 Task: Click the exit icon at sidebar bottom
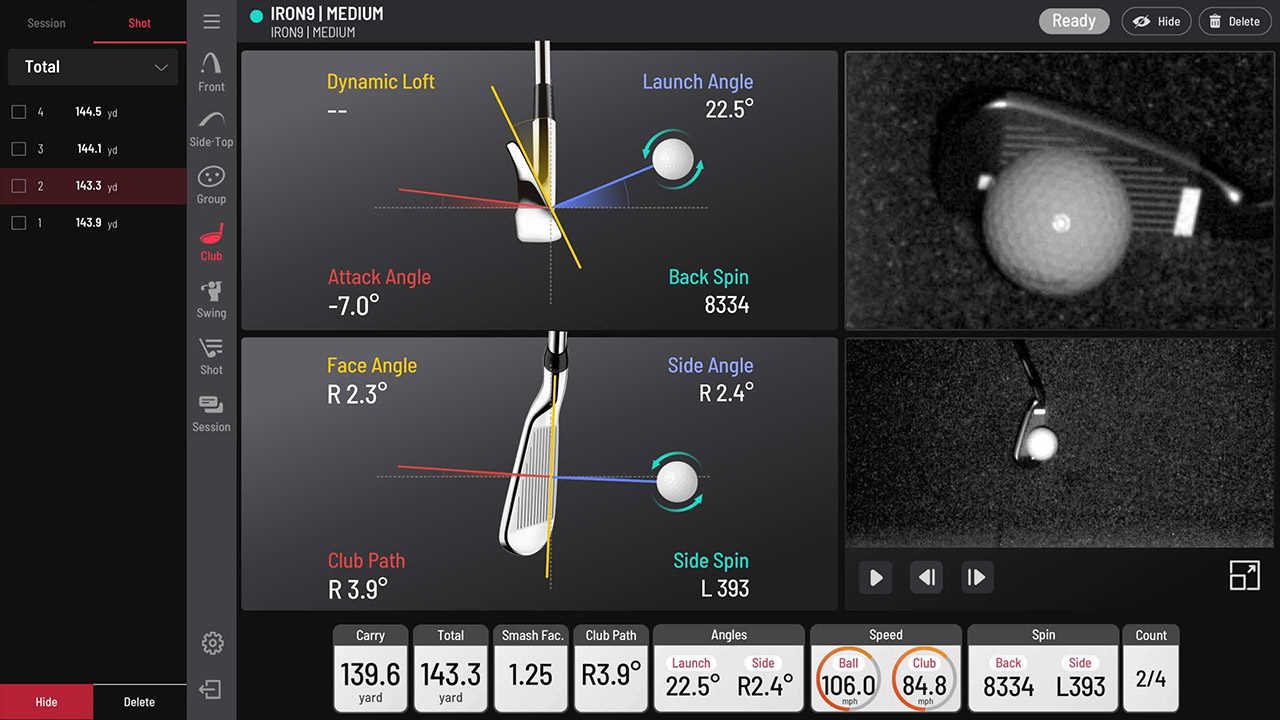pos(211,689)
